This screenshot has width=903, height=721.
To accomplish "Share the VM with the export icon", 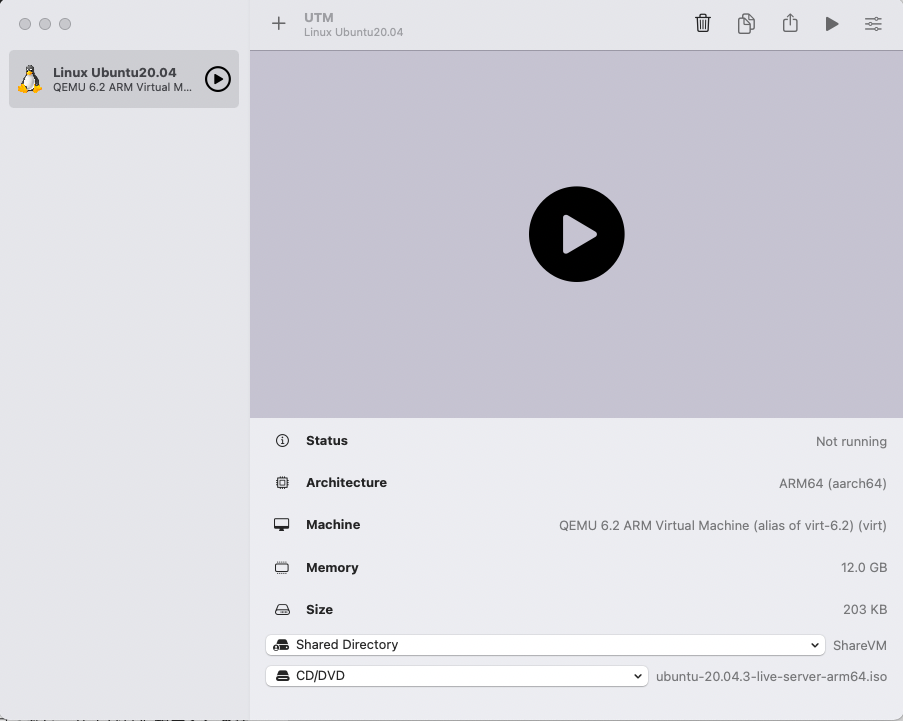I will 790,23.
